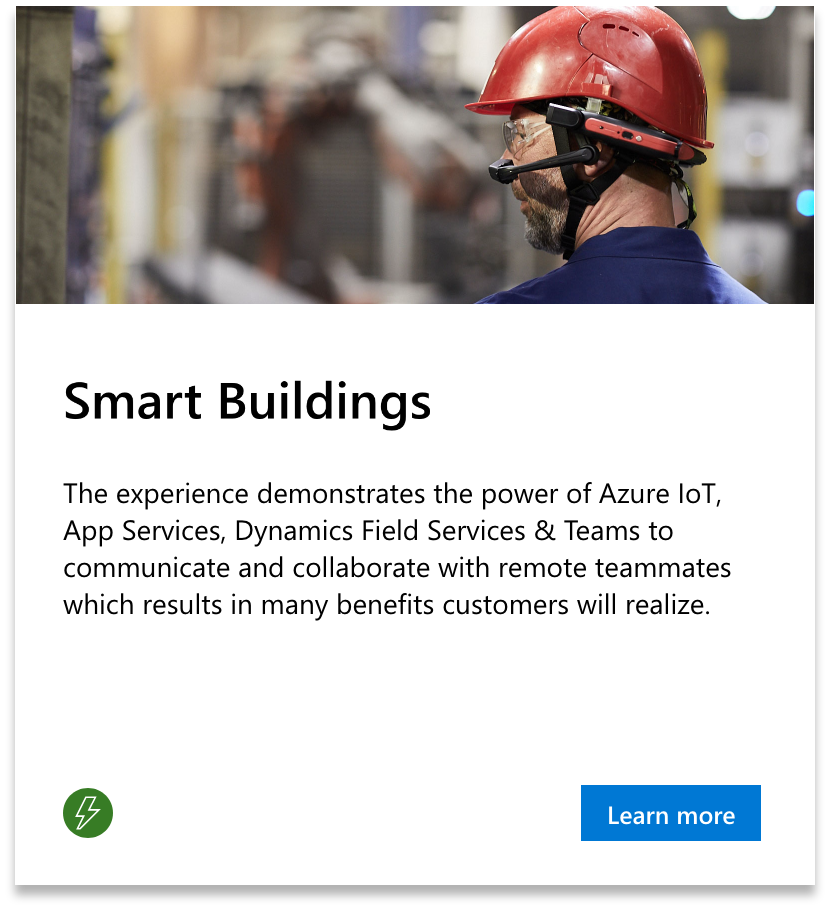Viewport: 830px width, 910px height.
Task: Open the Smart Buildings card title
Action: 247,402
